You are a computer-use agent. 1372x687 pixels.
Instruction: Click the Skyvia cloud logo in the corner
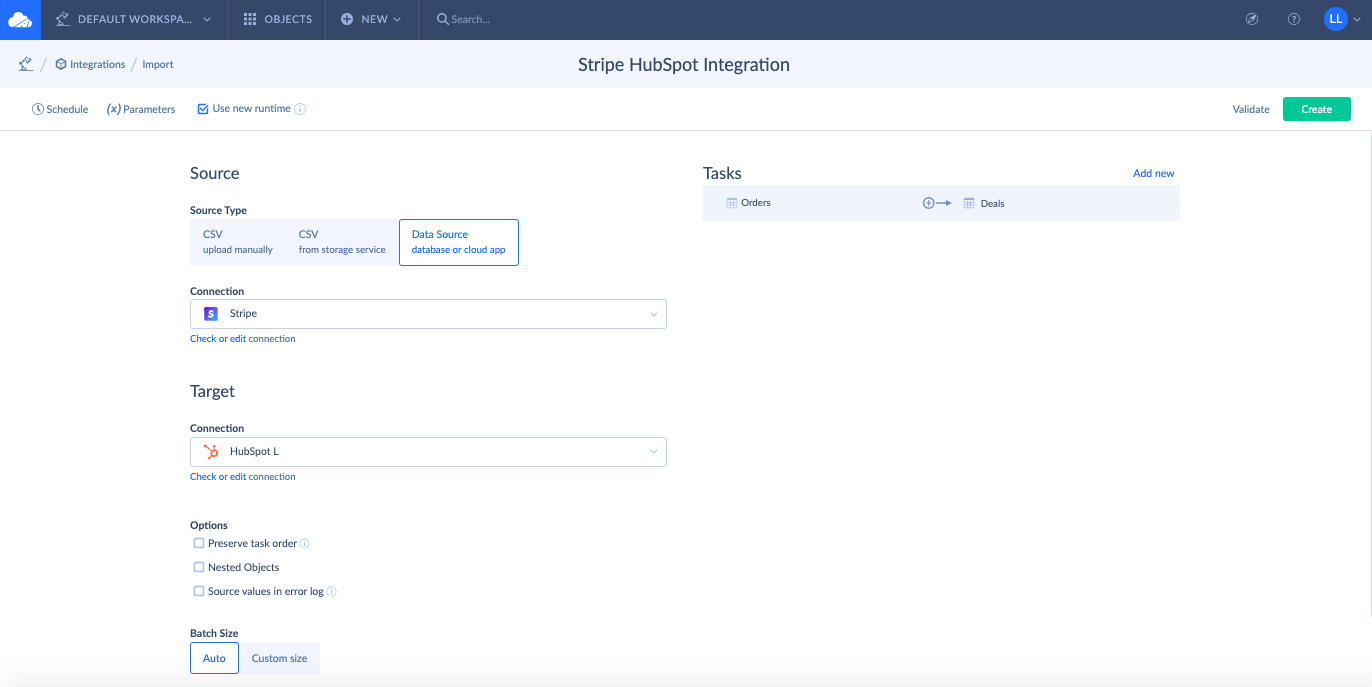pos(20,18)
